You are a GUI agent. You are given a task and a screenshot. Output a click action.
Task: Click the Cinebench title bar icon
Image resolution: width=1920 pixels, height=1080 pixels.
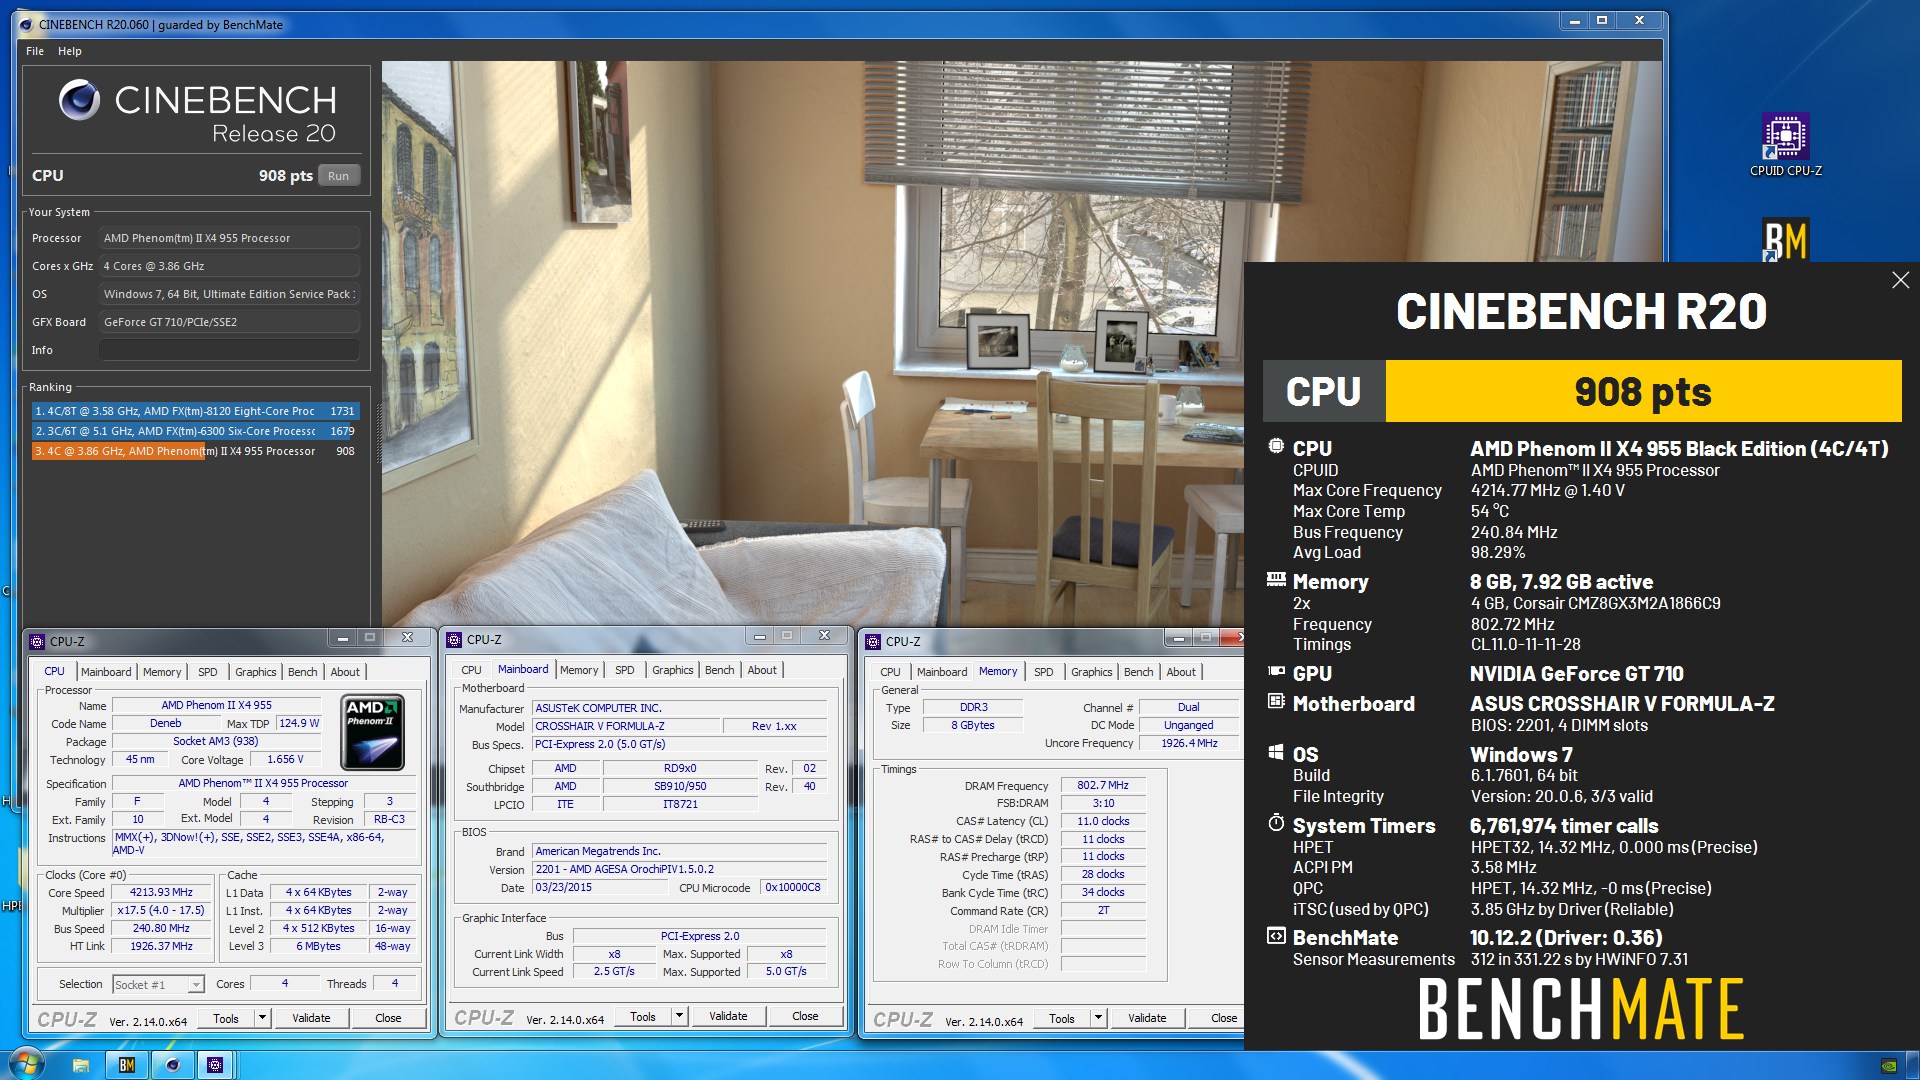pyautogui.click(x=26, y=25)
